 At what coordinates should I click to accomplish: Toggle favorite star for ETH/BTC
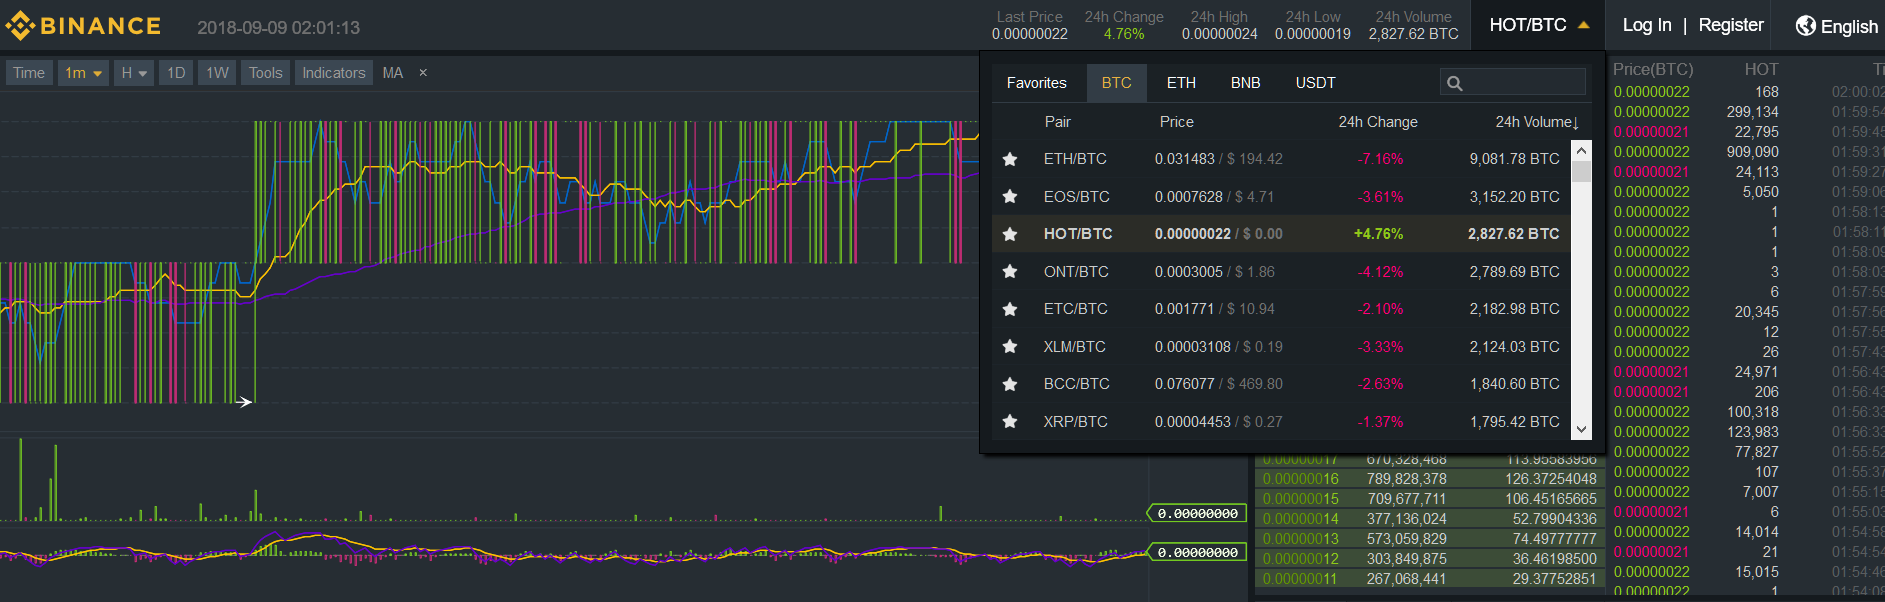click(1010, 159)
